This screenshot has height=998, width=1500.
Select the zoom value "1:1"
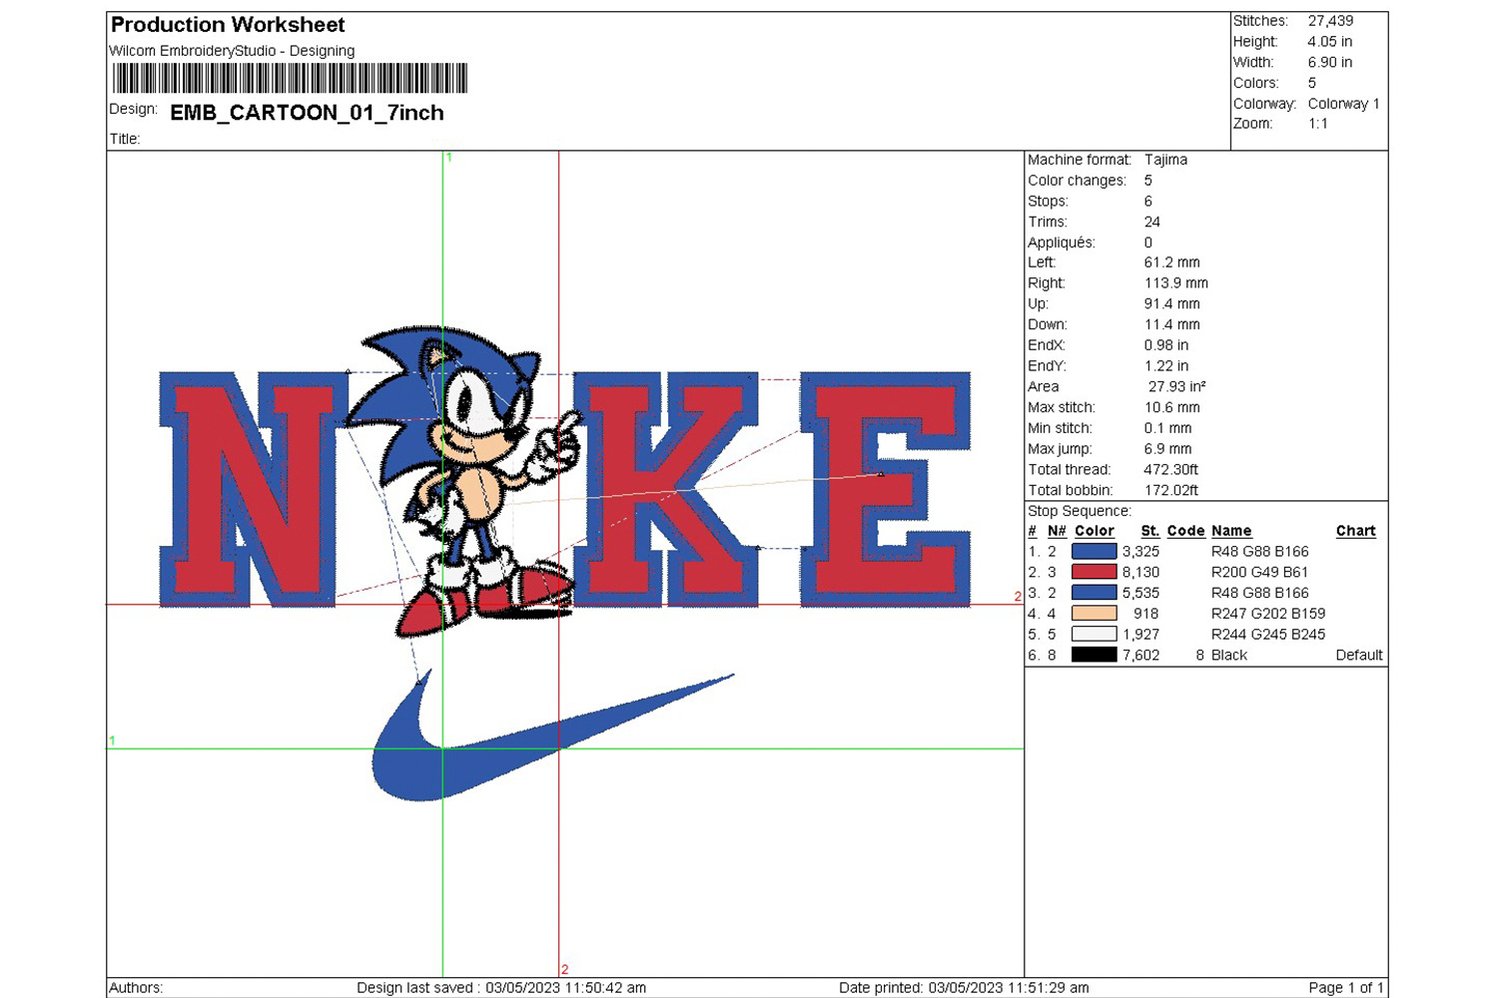(1318, 124)
